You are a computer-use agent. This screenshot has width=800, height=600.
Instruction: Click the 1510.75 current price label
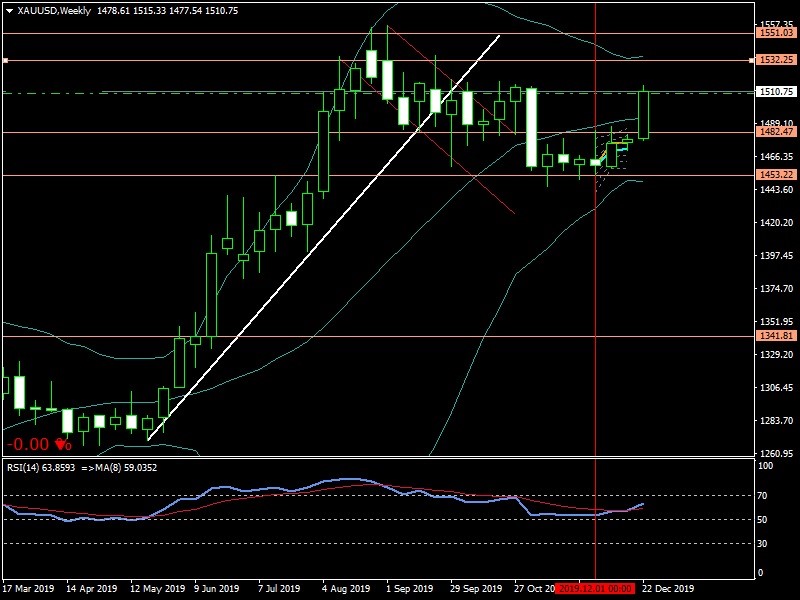(x=776, y=92)
